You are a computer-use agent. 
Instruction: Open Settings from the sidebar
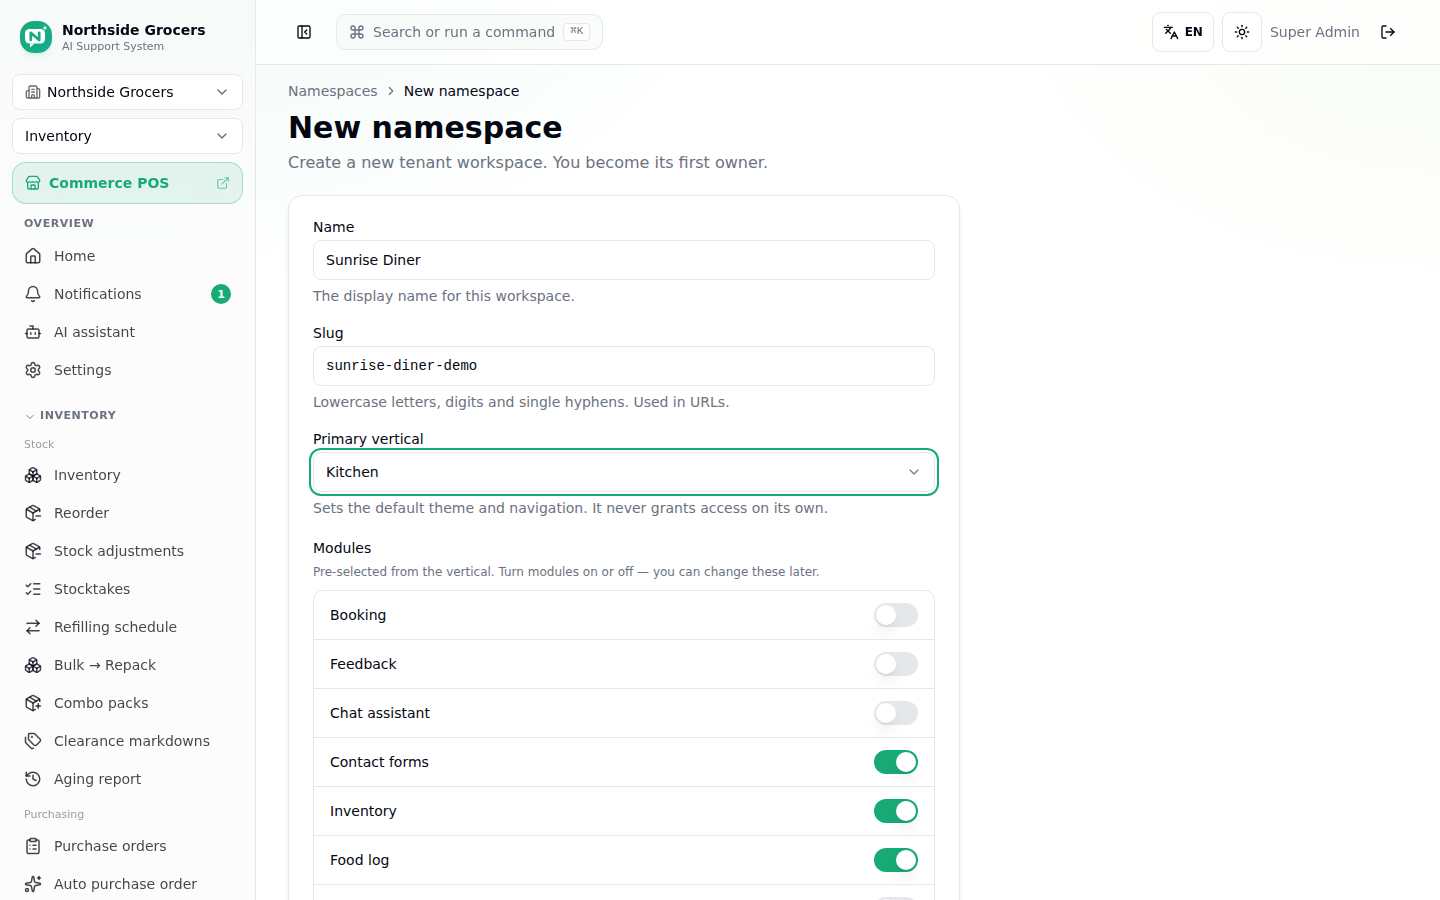(127, 370)
